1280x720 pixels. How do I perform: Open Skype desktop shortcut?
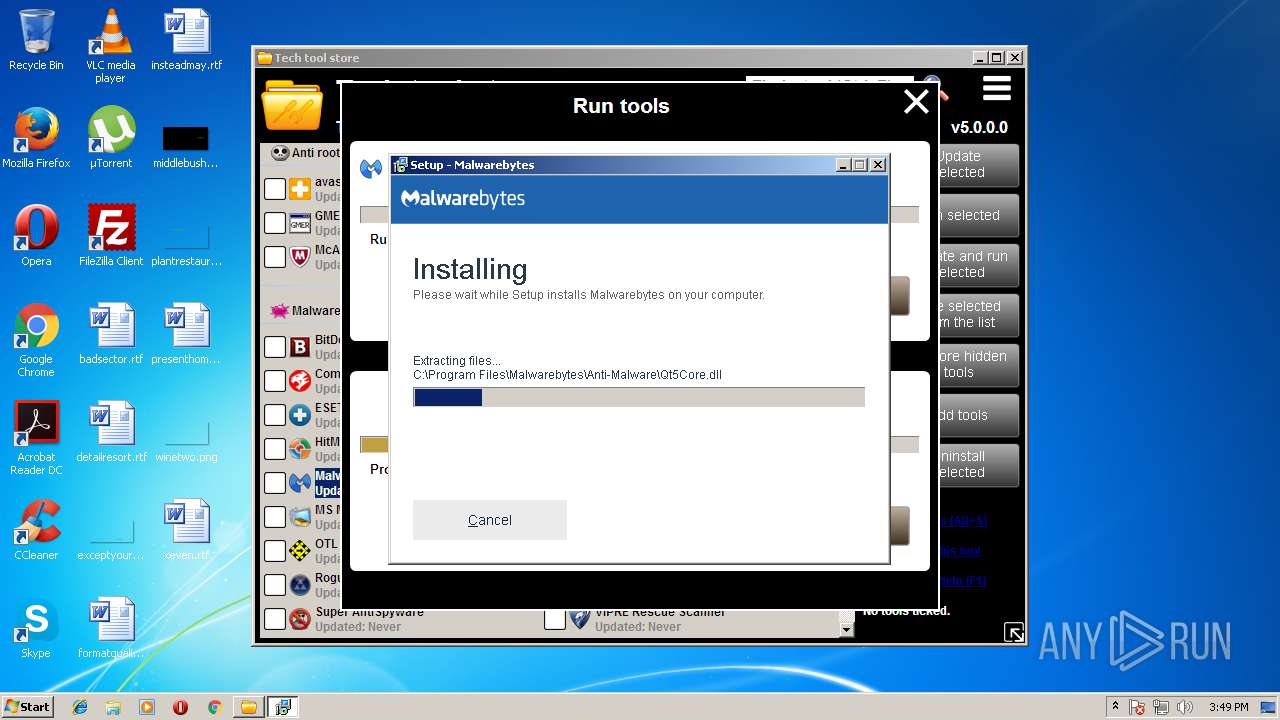36,628
